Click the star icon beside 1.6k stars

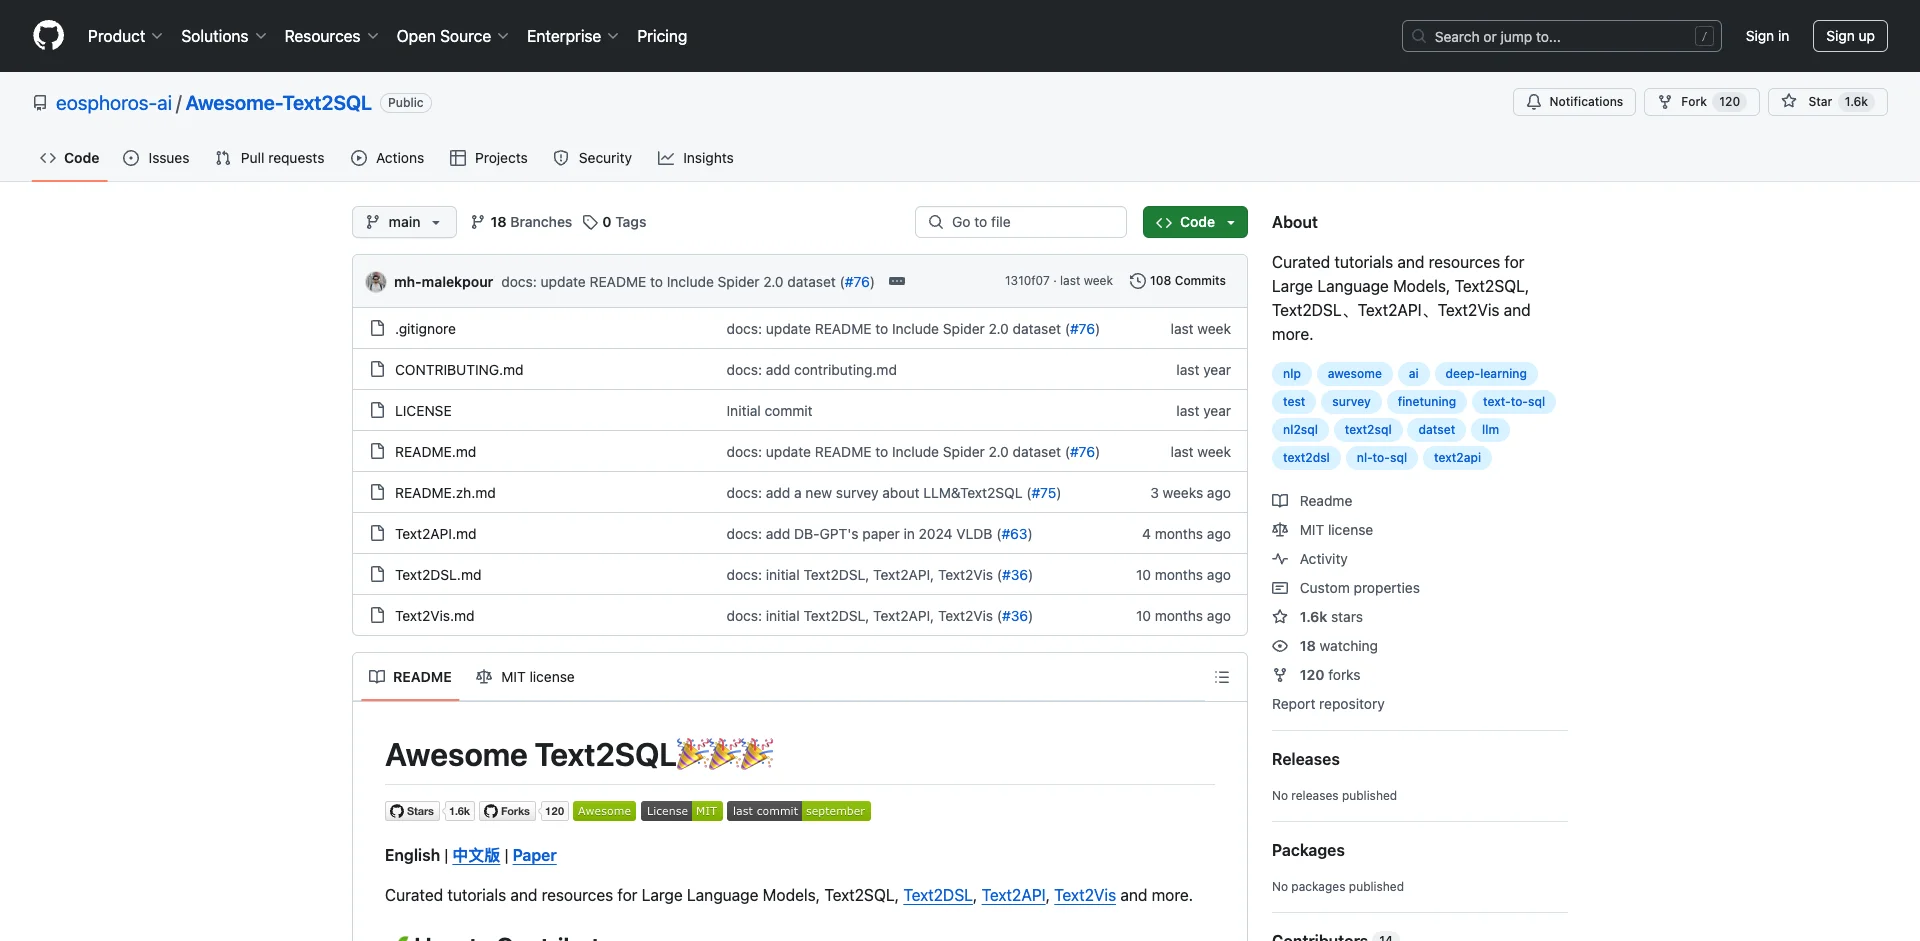coord(1280,617)
